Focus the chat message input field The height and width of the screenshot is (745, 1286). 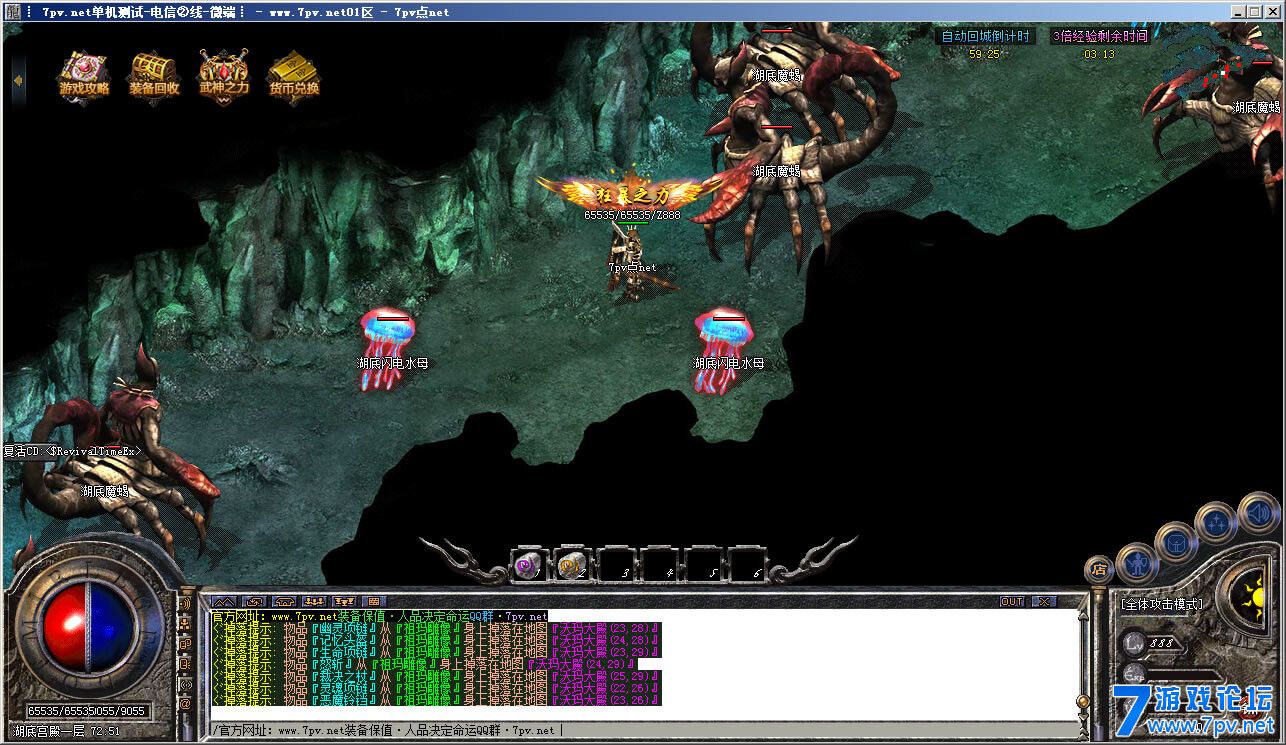click(644, 730)
